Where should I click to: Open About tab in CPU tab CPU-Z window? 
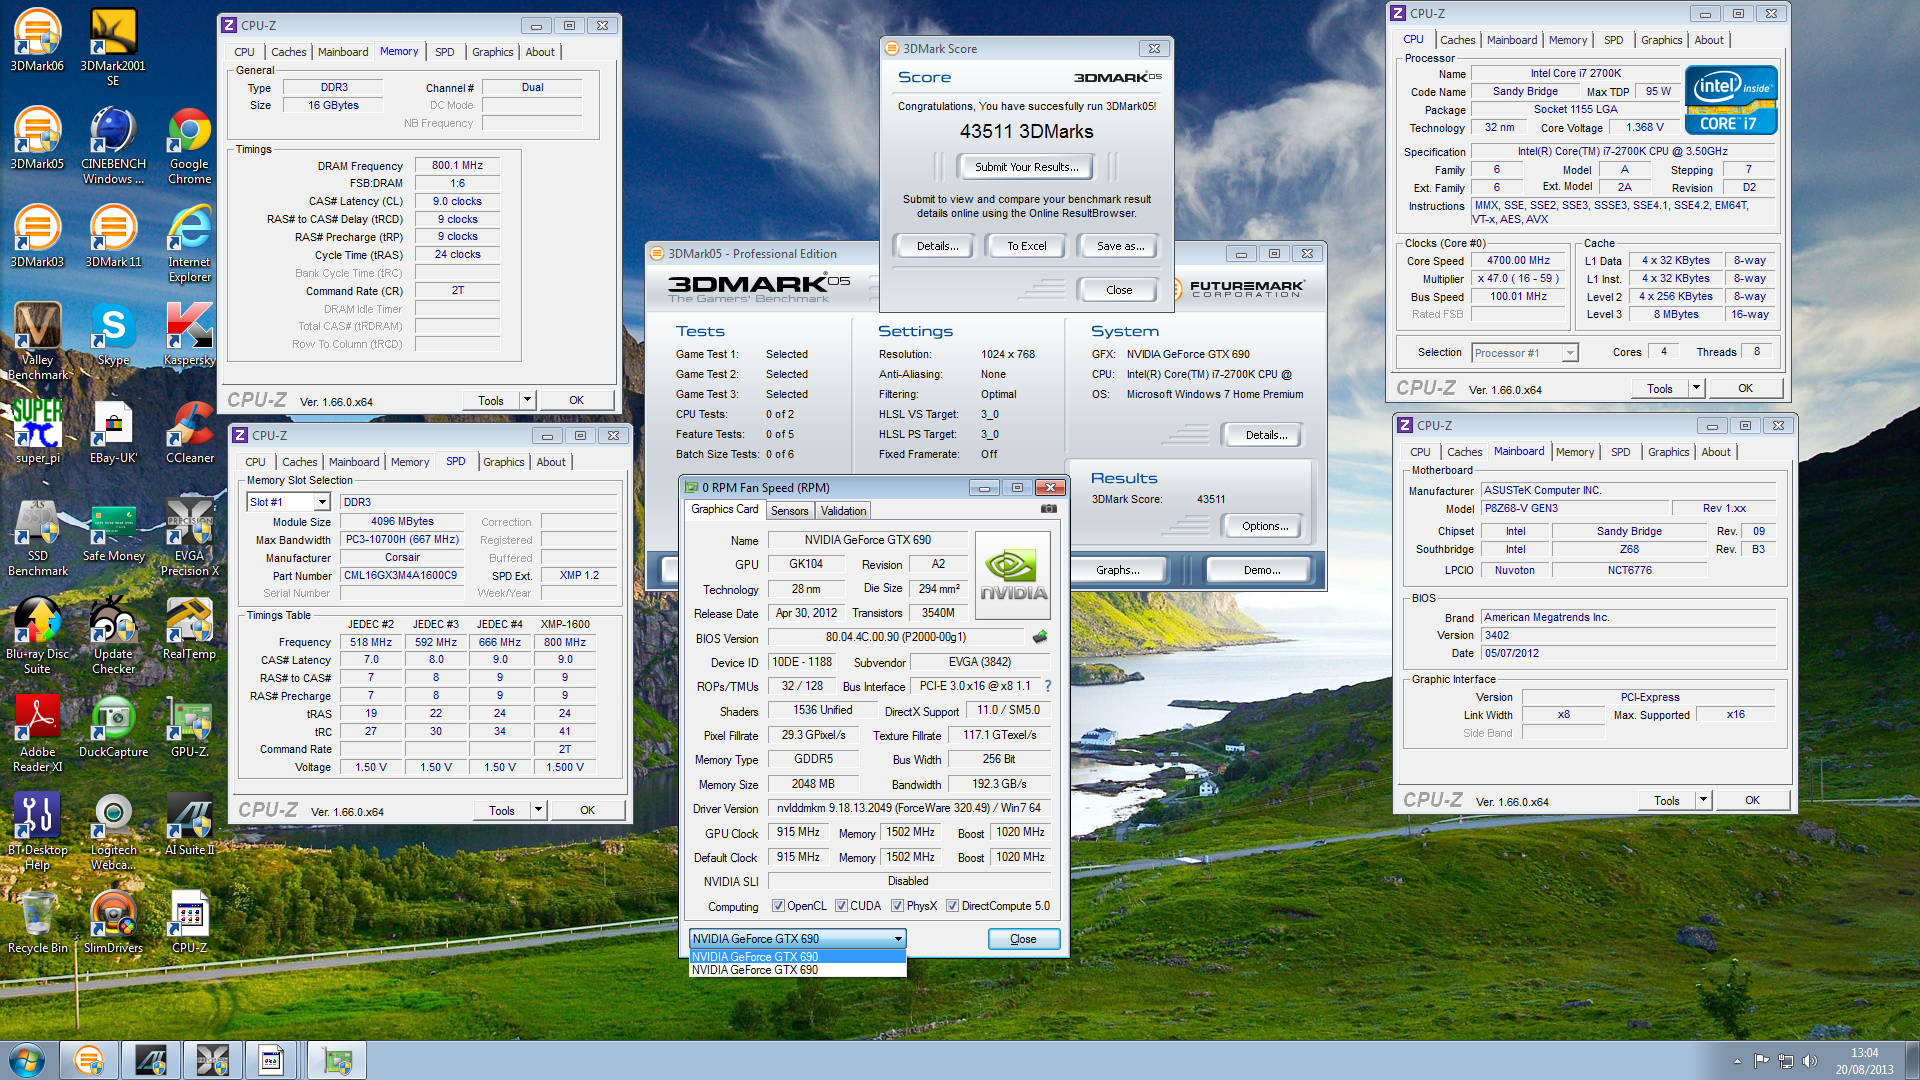1708,40
